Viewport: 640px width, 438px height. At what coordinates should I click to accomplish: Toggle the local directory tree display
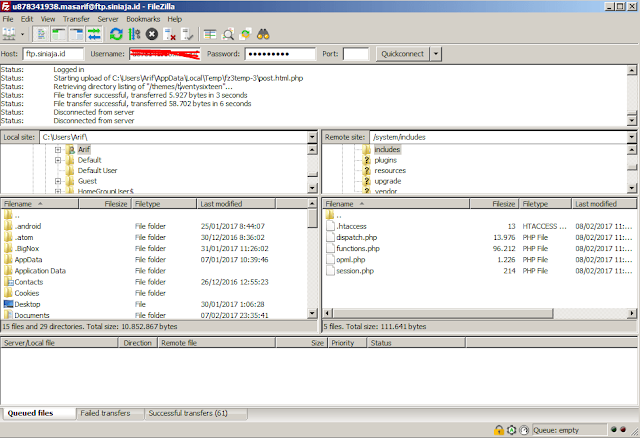click(59, 34)
